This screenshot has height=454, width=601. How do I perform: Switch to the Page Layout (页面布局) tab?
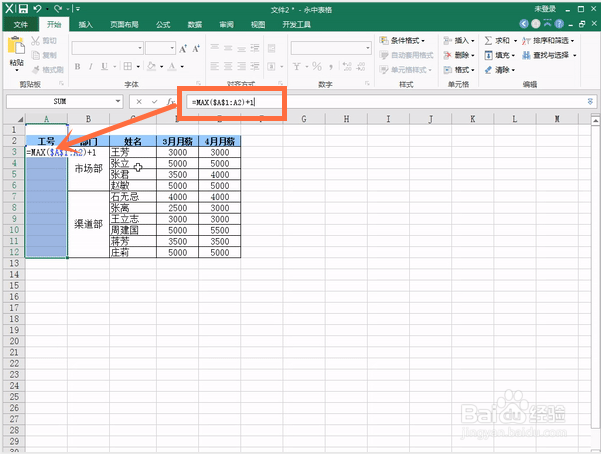tap(124, 25)
